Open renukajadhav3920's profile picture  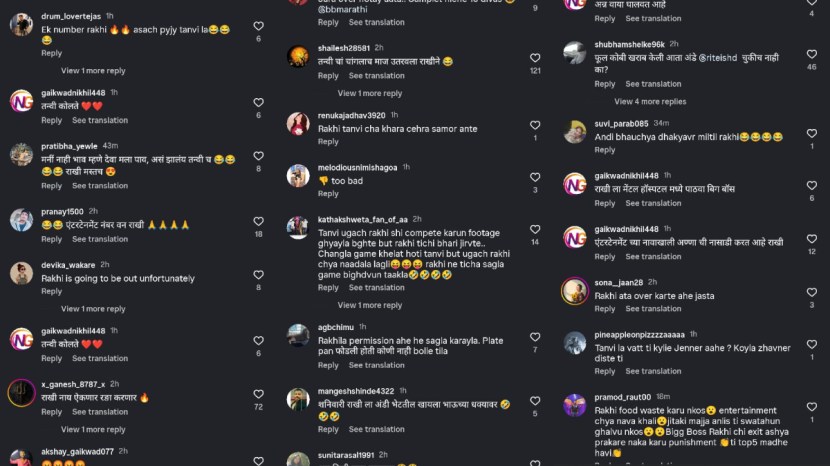click(298, 123)
